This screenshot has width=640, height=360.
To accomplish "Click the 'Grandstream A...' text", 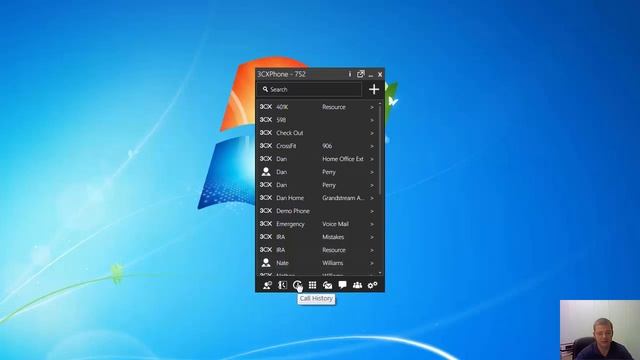I will click(x=343, y=198).
